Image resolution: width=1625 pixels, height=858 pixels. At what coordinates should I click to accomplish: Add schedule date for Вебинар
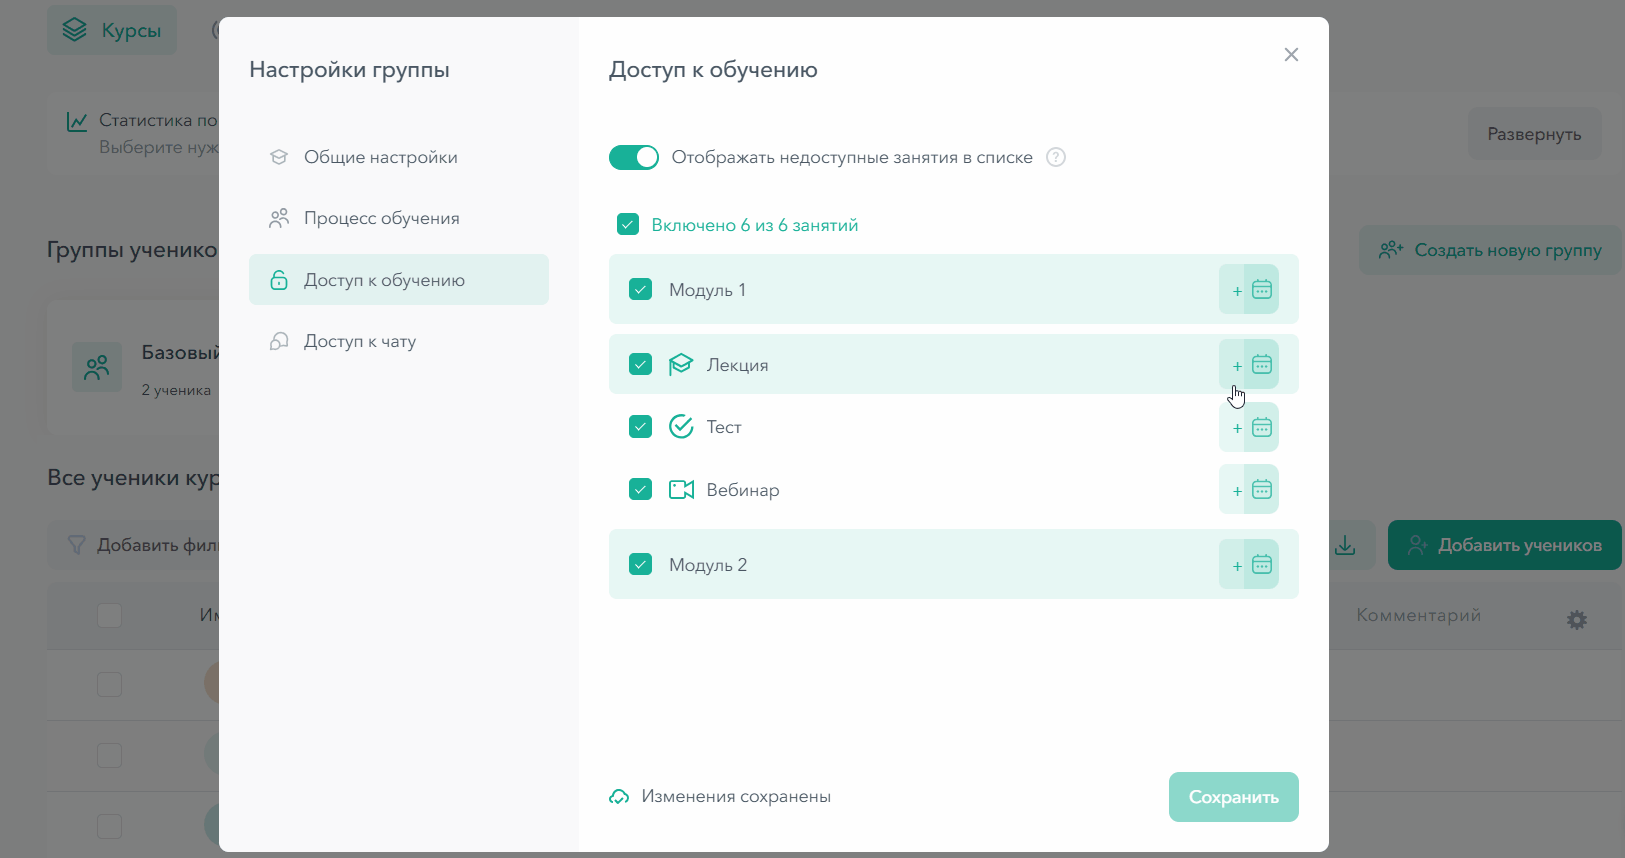(1249, 489)
